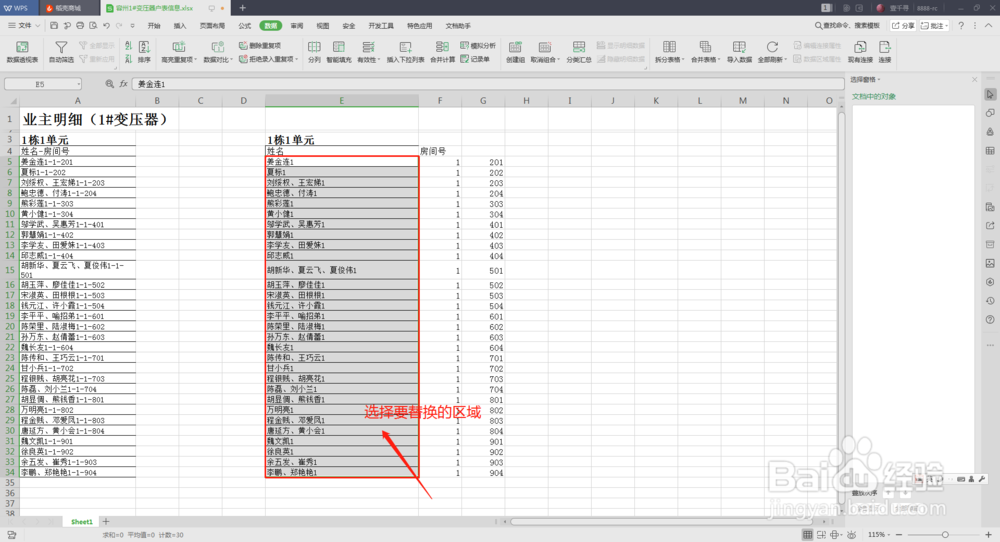Viewport: 1000px width, 542px height.
Task: Expand the 高亮重复项 dropdown
Action: (197, 60)
